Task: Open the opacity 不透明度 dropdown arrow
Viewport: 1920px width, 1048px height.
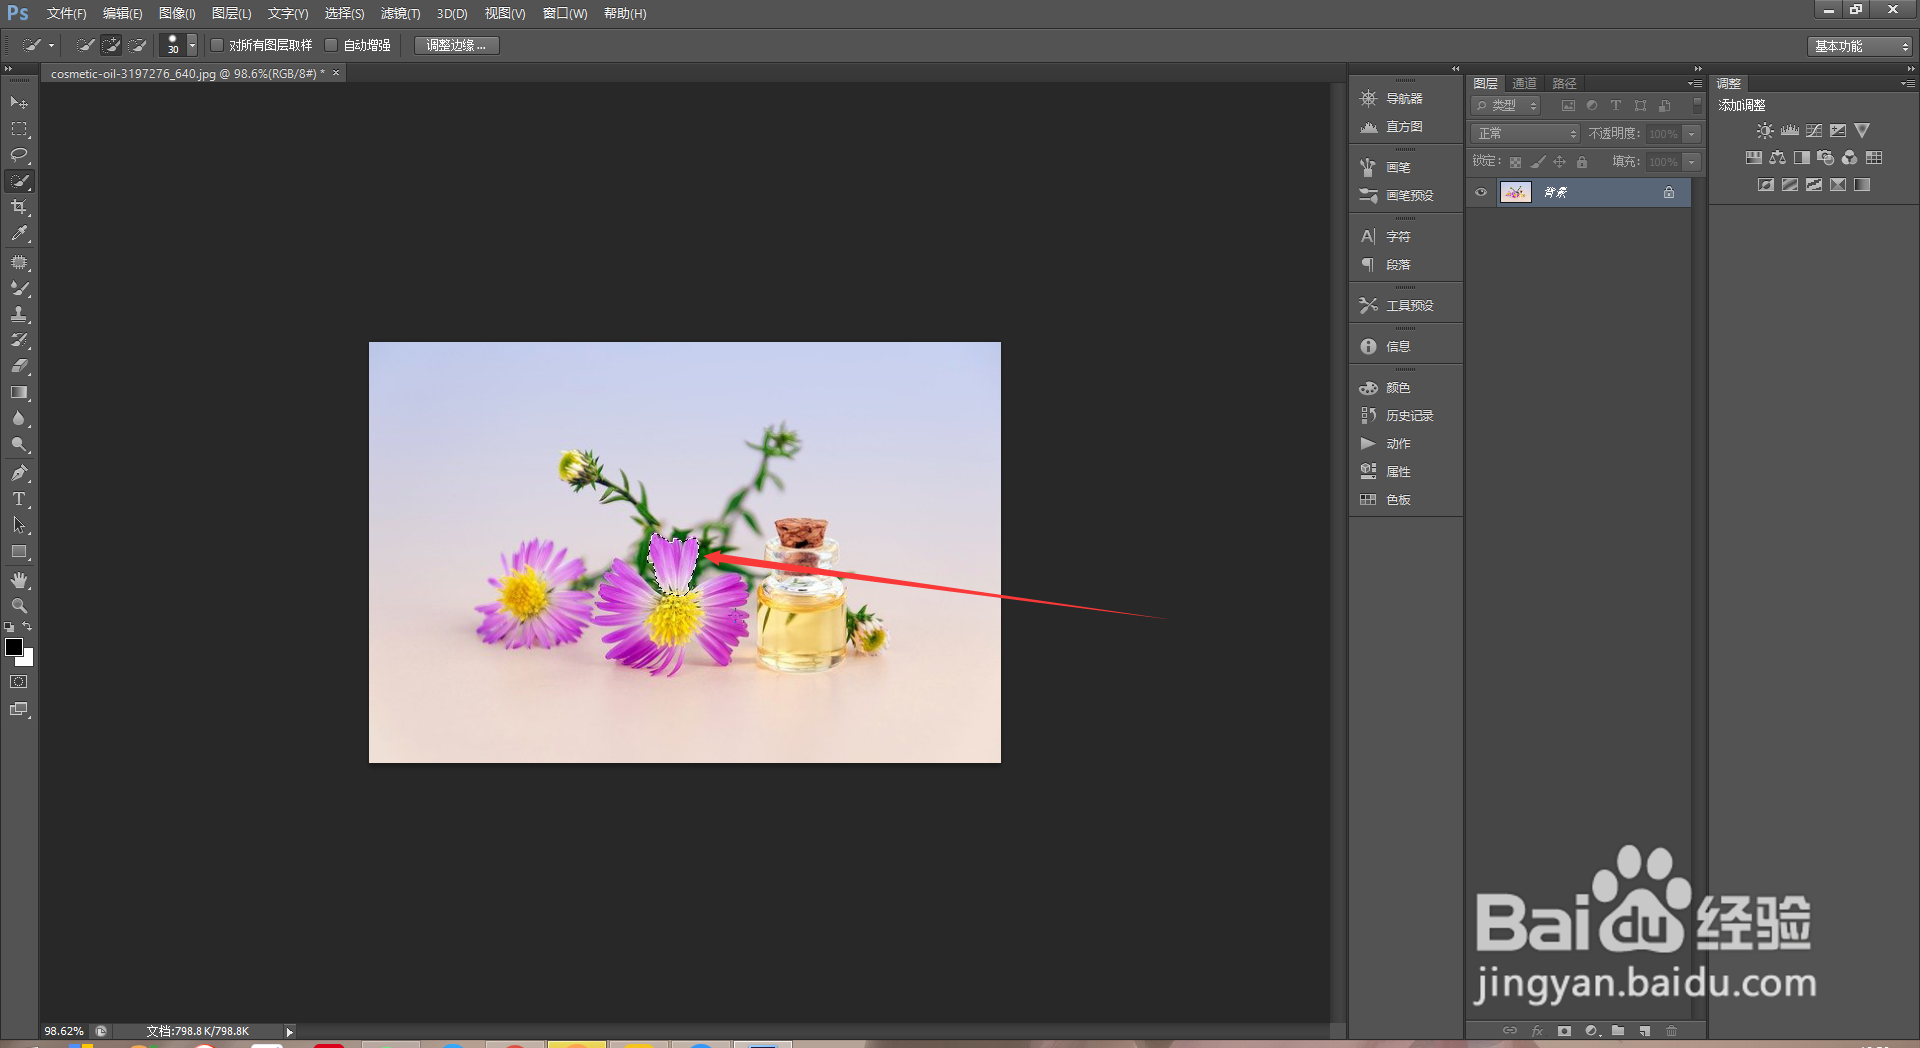Action: pos(1691,134)
